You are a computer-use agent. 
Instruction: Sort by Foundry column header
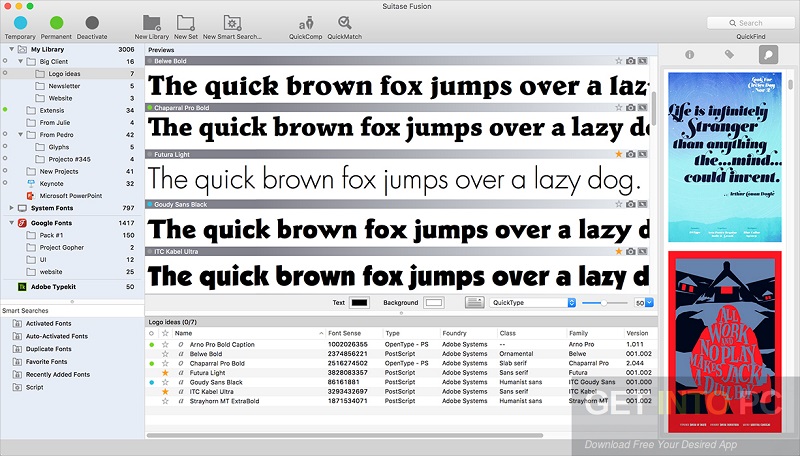[x=469, y=333]
